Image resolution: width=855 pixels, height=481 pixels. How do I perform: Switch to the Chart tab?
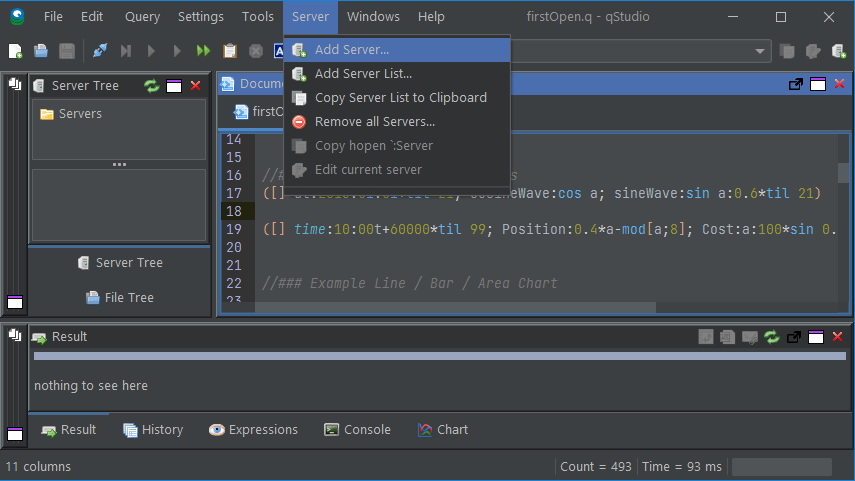tap(443, 430)
